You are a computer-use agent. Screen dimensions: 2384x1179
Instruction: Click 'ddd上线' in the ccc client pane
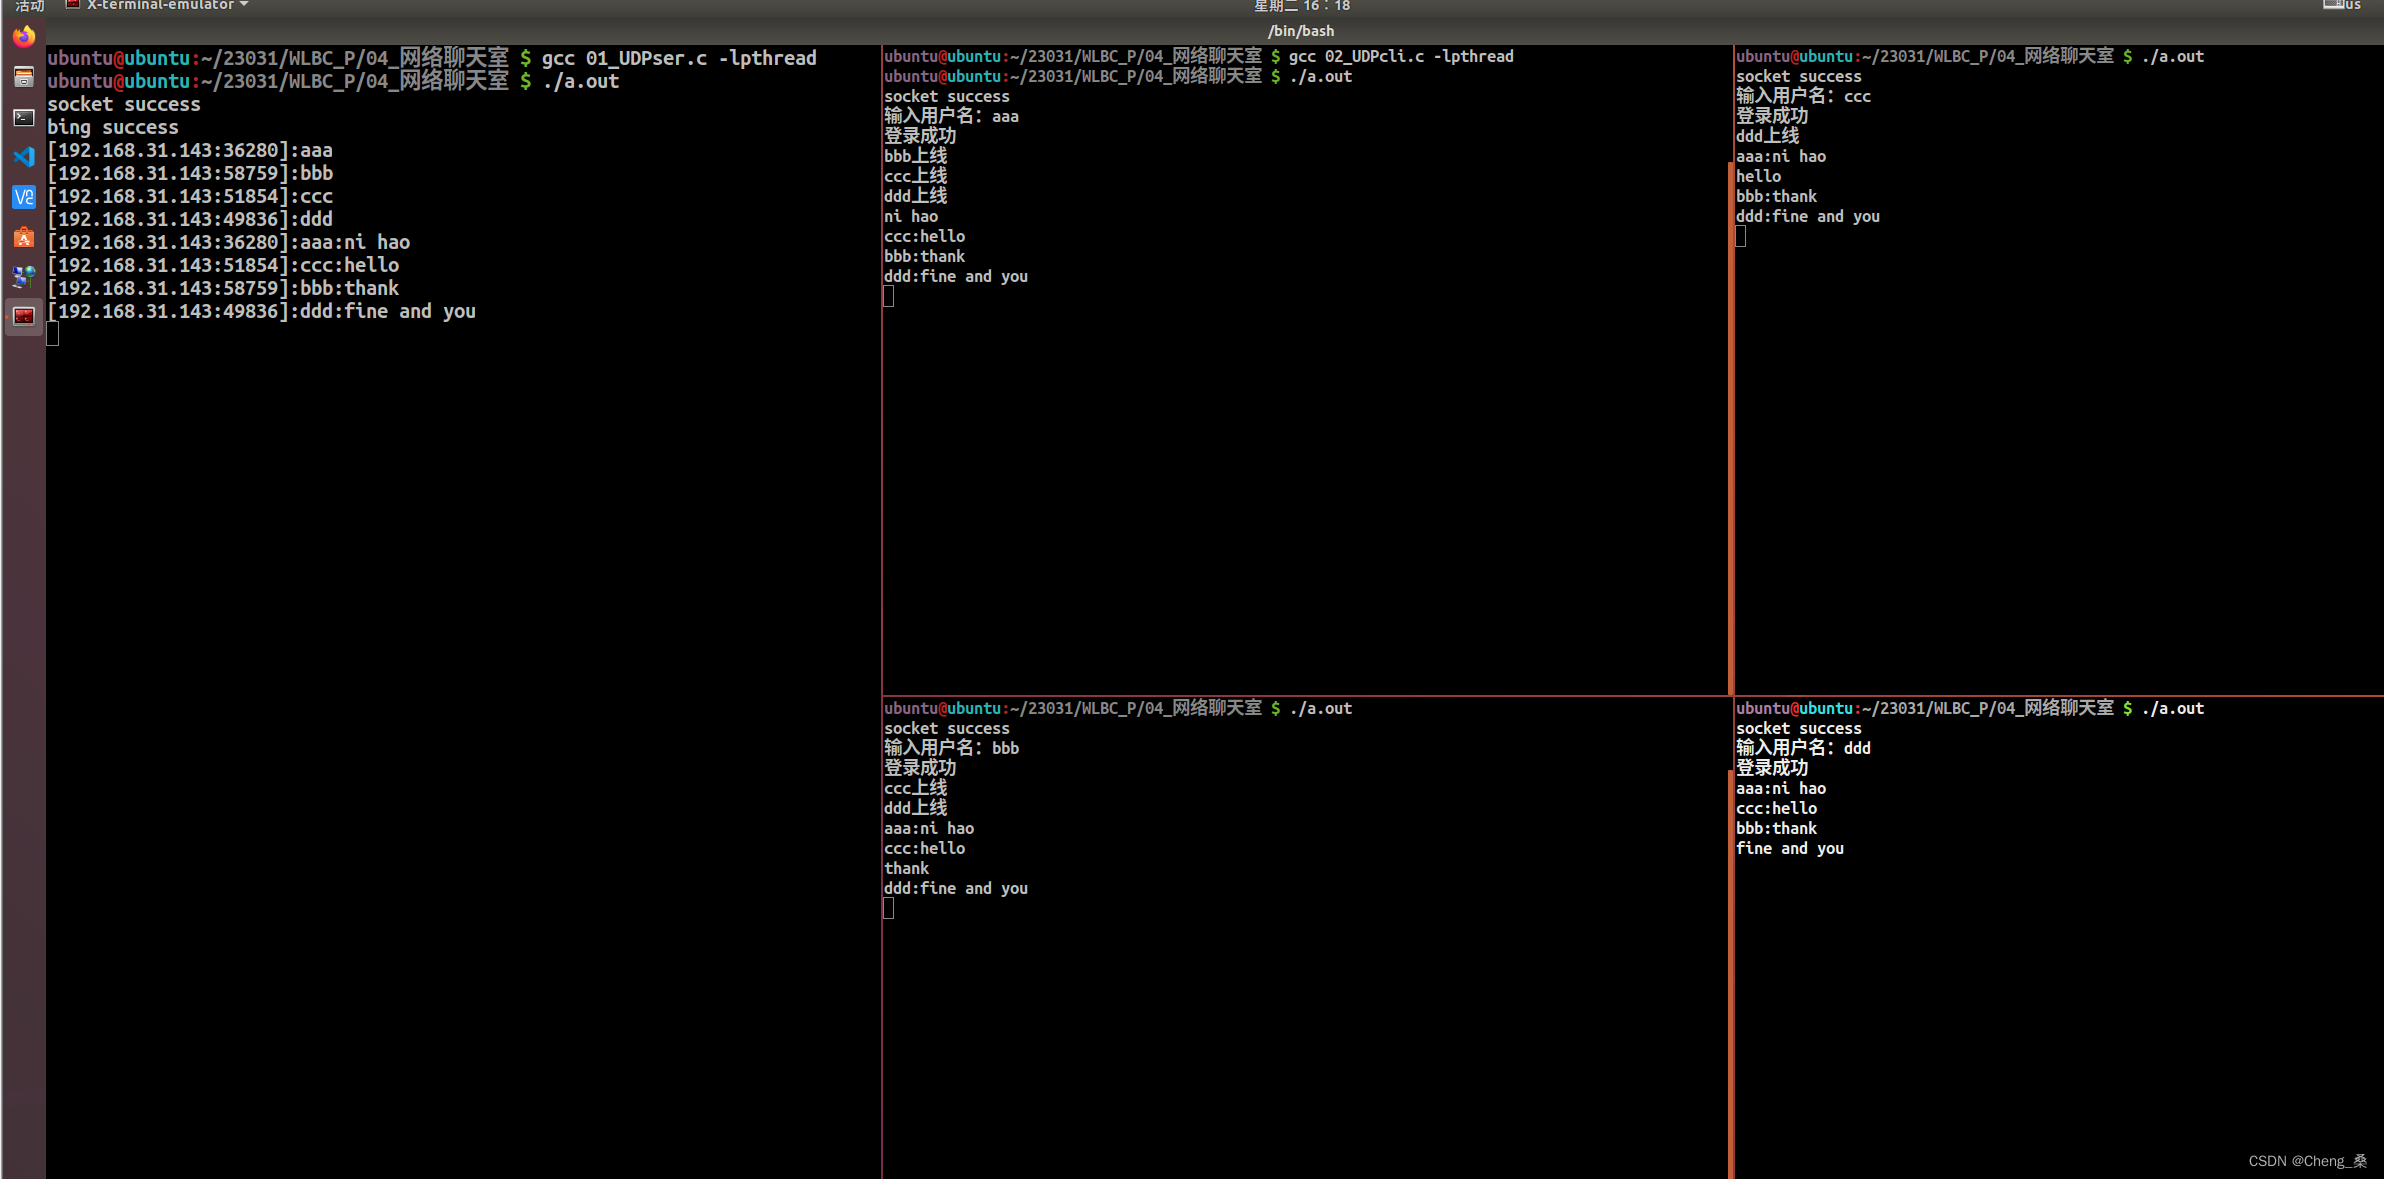click(1767, 136)
